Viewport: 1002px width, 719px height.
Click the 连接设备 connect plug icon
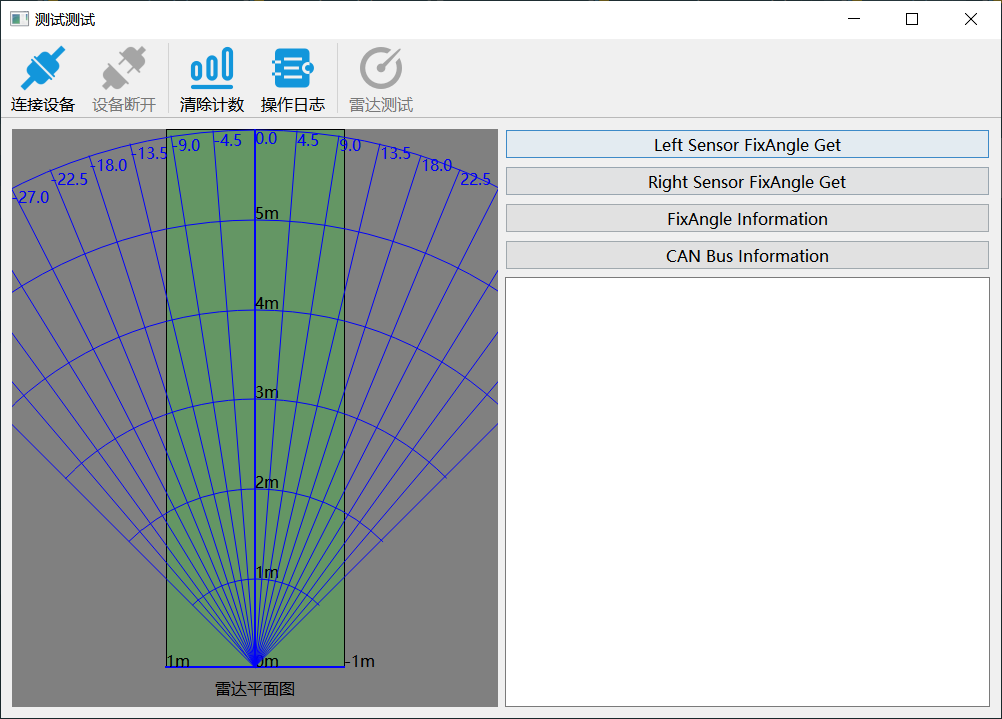click(43, 68)
